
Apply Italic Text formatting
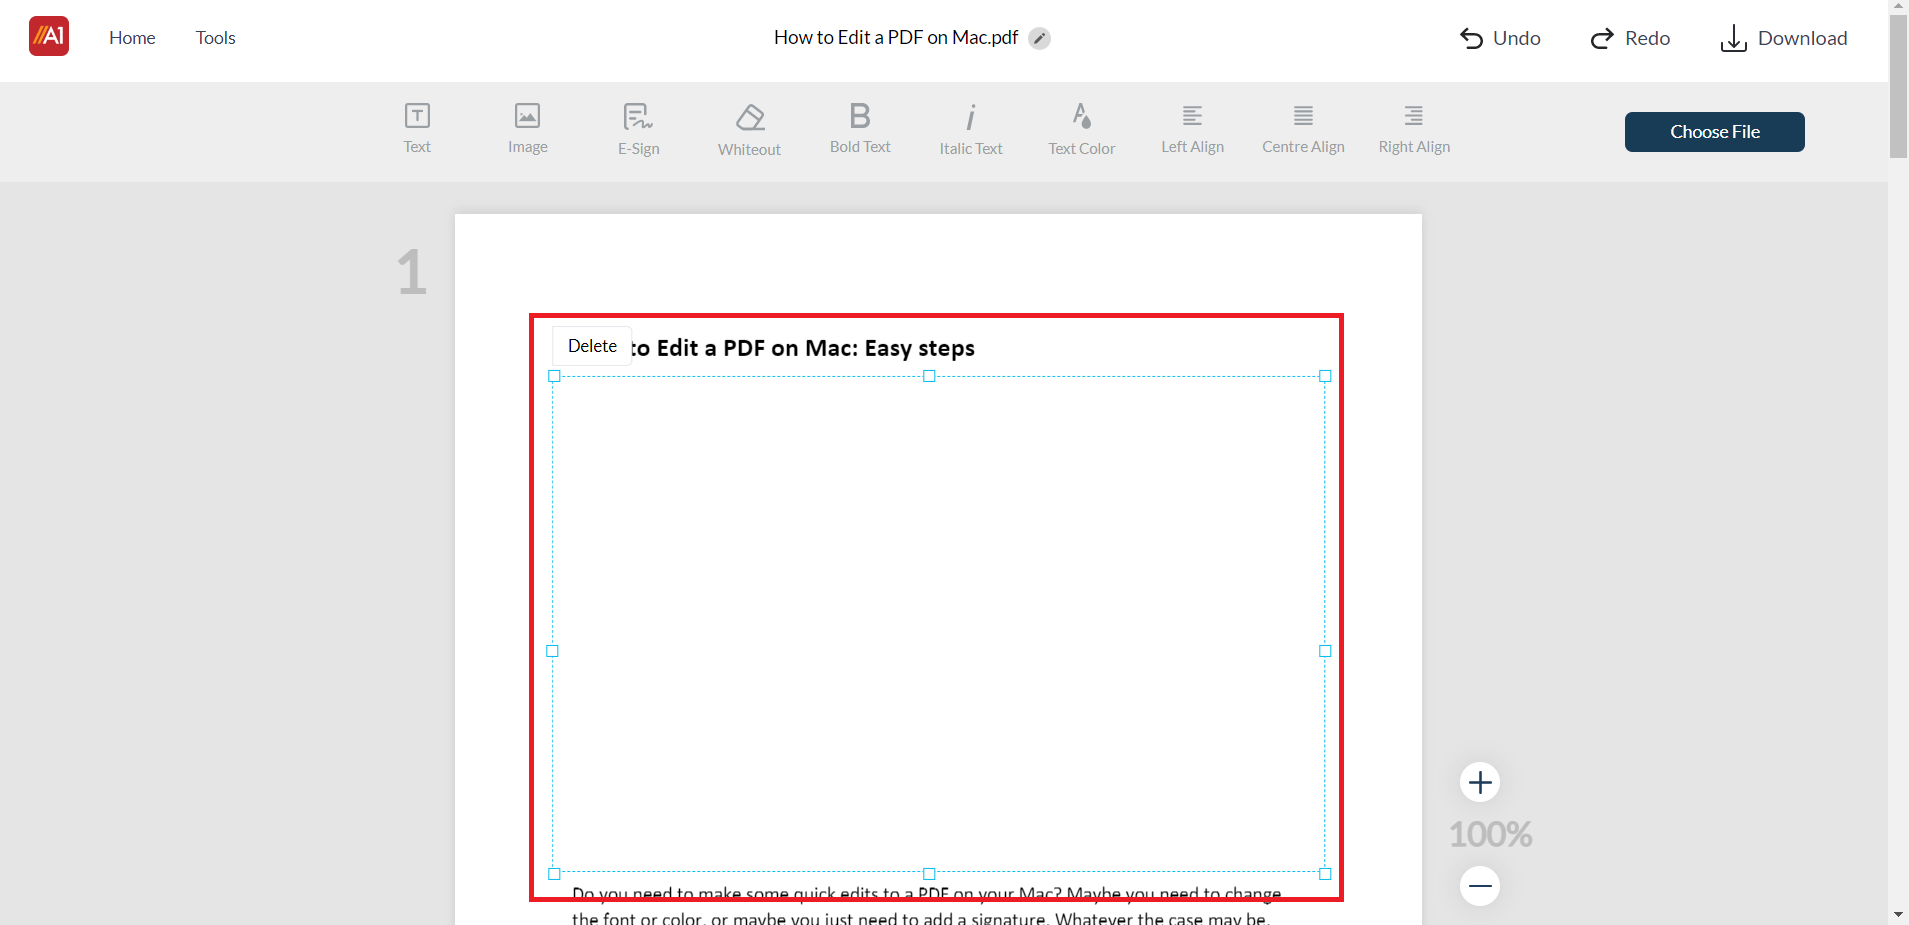[970, 128]
